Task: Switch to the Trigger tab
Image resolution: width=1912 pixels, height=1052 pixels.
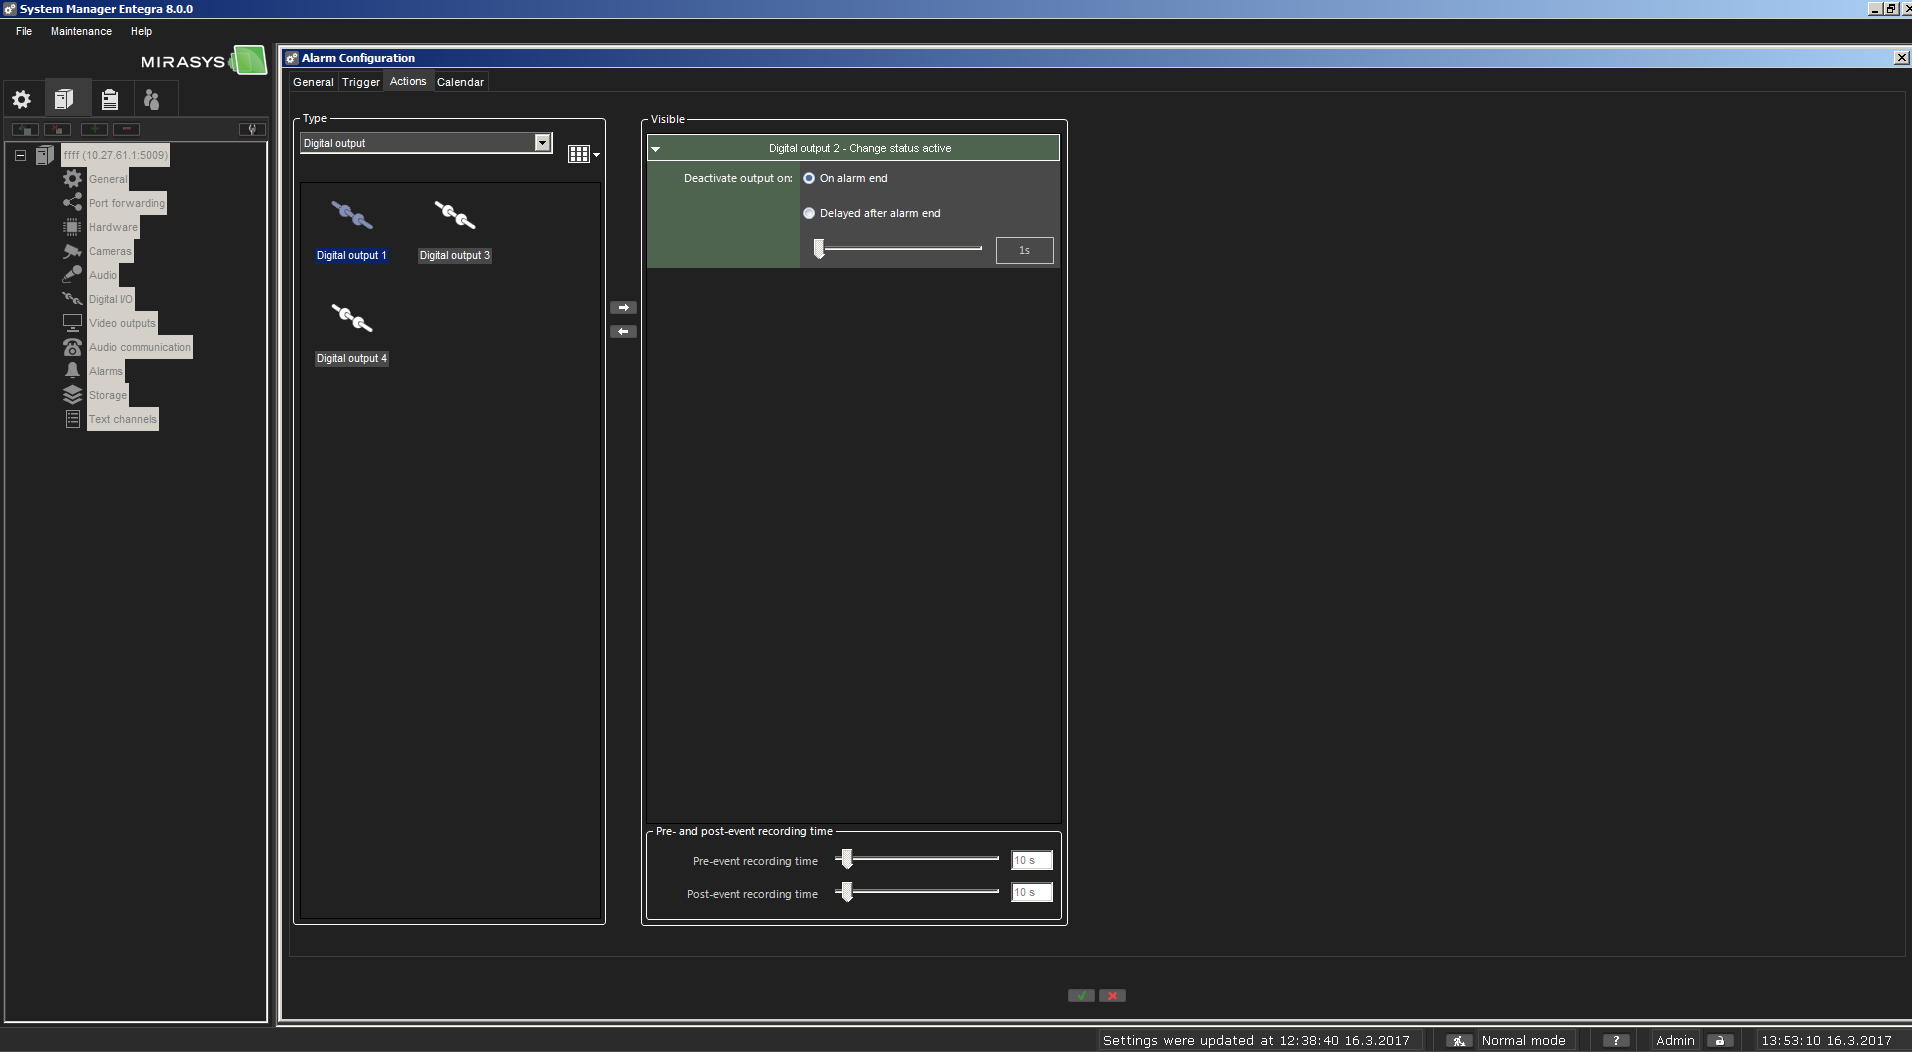Action: (x=361, y=83)
